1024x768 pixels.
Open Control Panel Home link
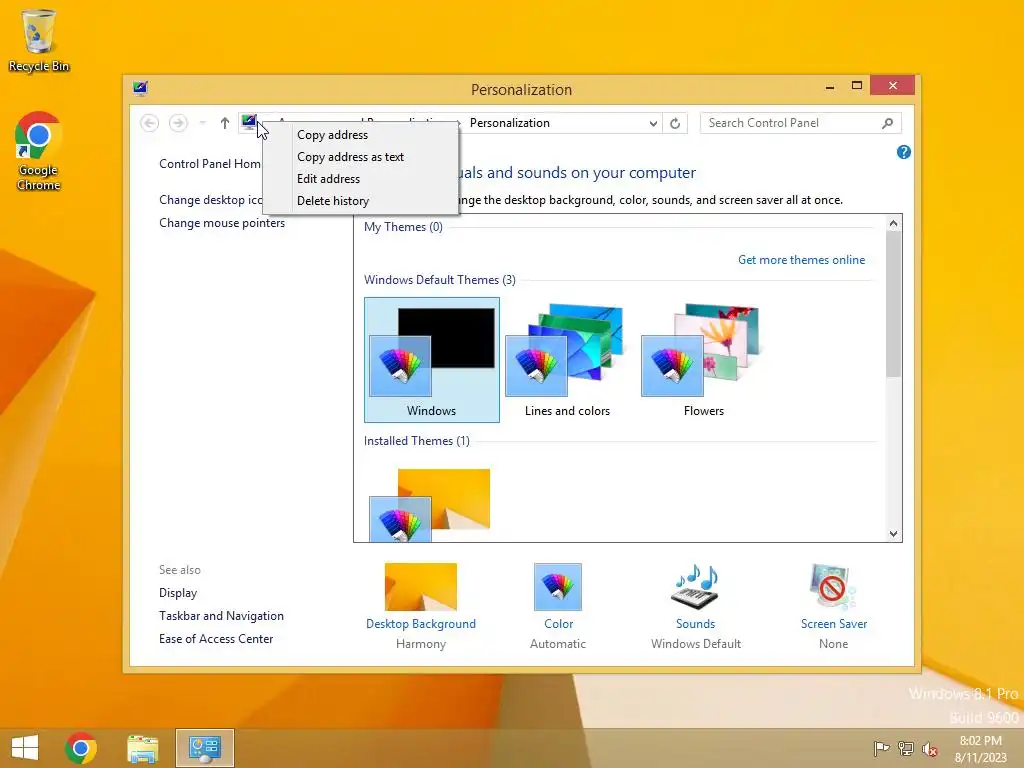coord(210,164)
